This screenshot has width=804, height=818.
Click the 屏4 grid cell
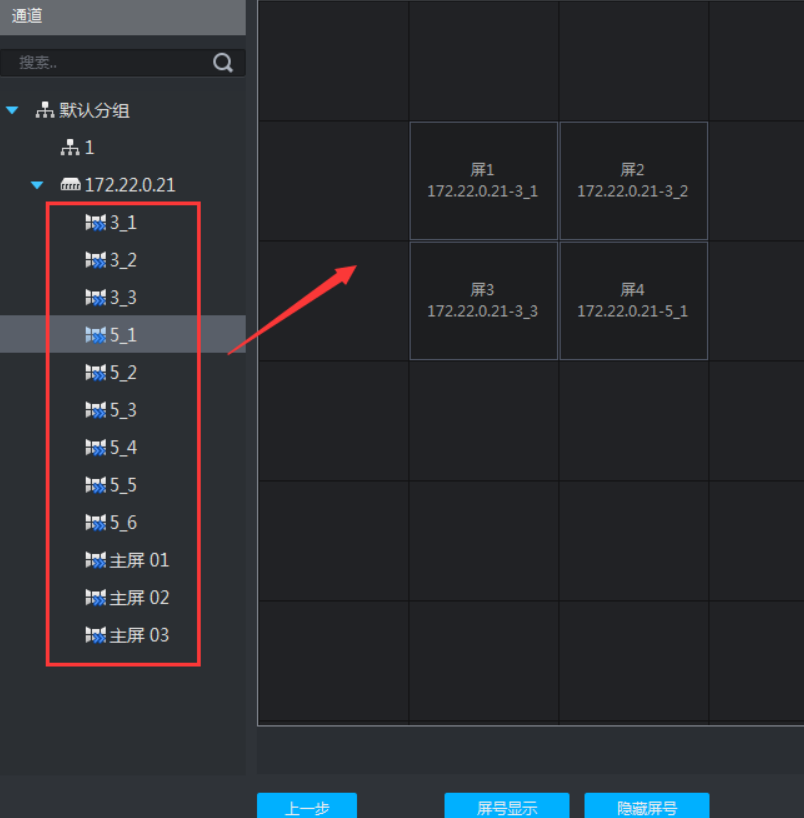tap(633, 301)
